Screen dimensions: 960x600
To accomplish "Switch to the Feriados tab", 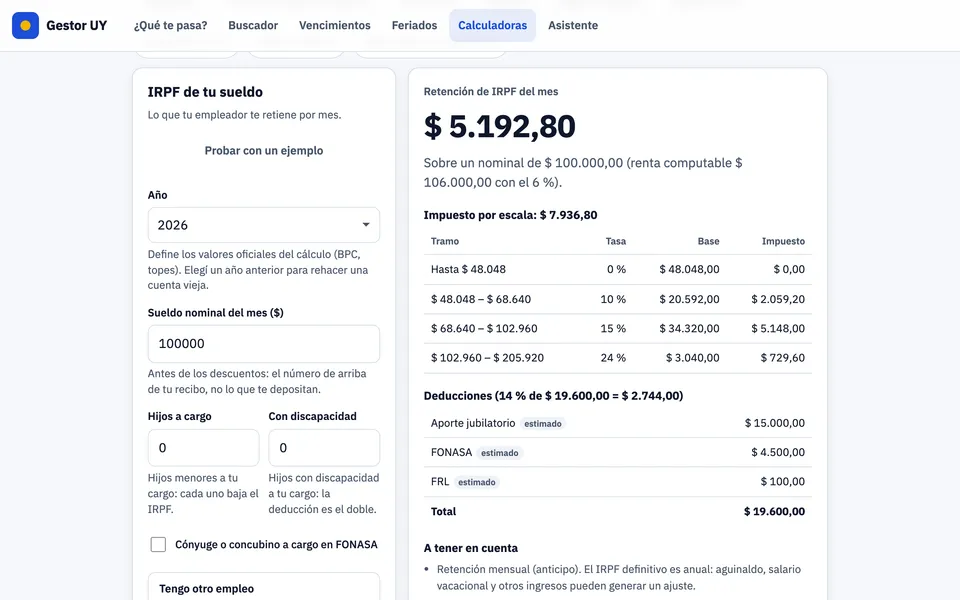I will click(x=414, y=25).
